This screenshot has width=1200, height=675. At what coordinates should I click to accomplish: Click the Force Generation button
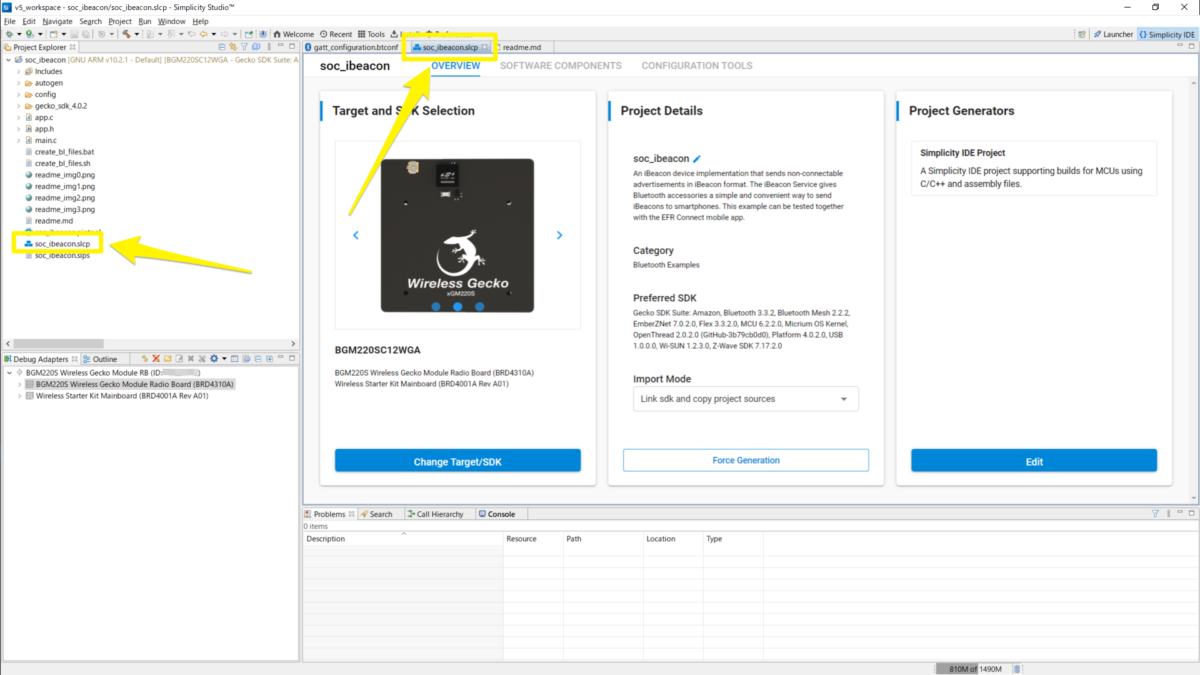point(746,460)
